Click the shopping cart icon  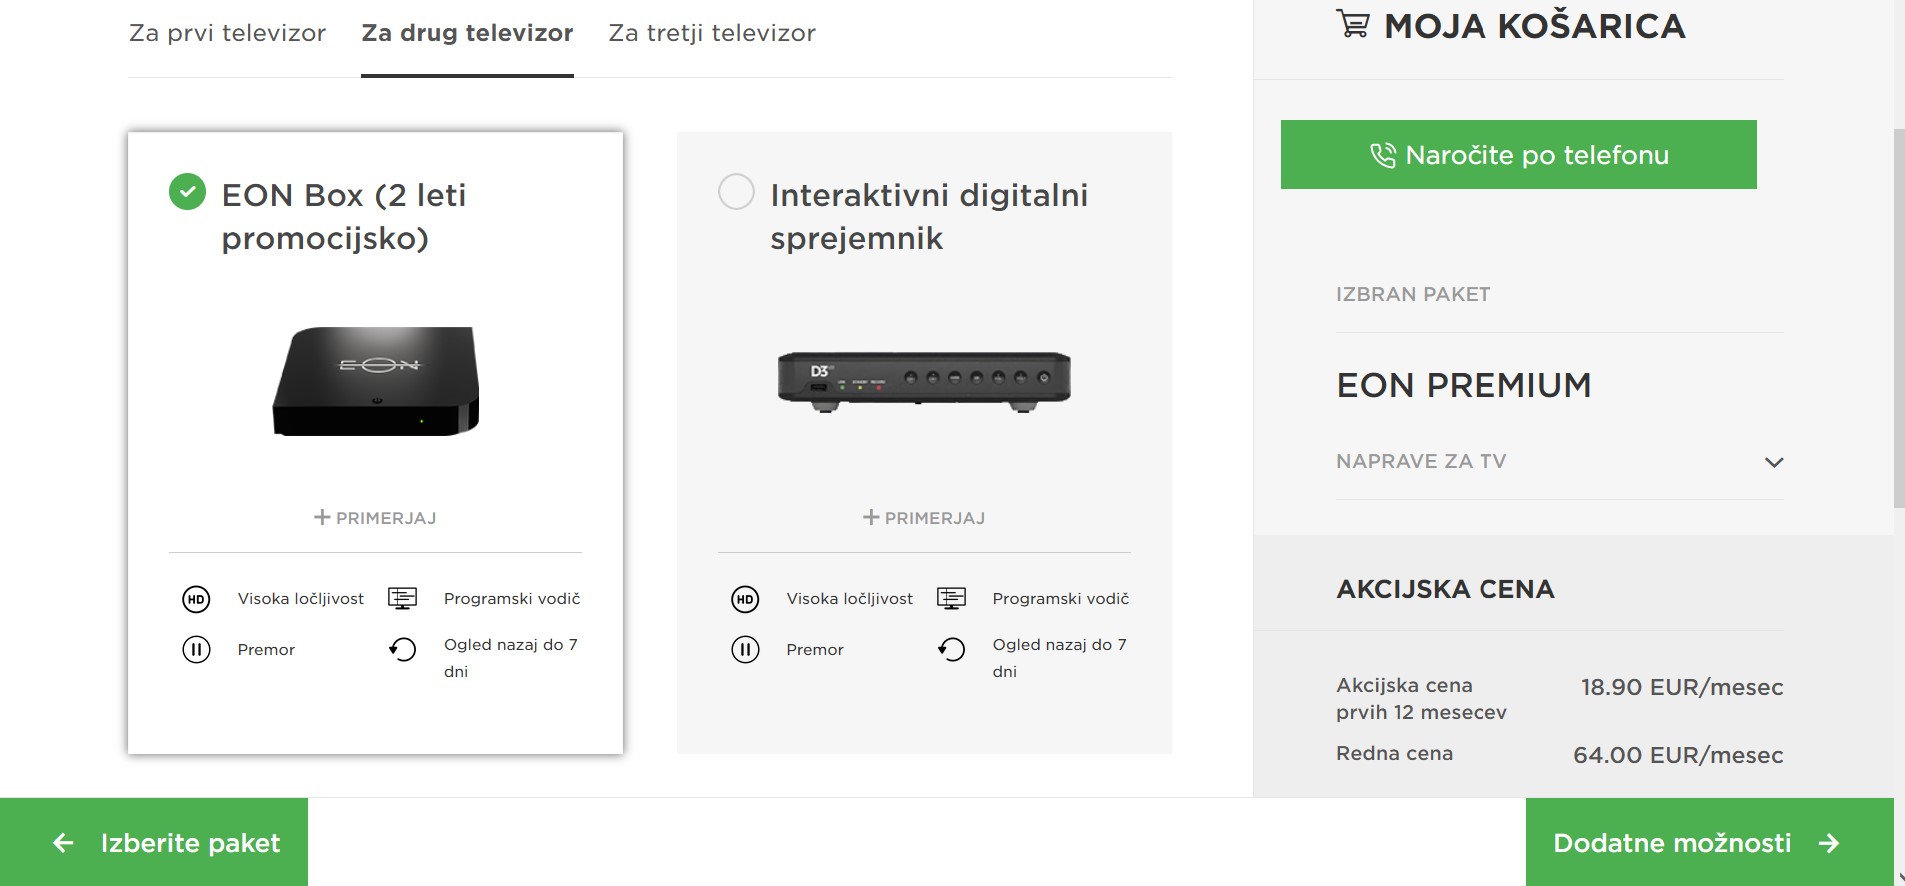[1353, 24]
